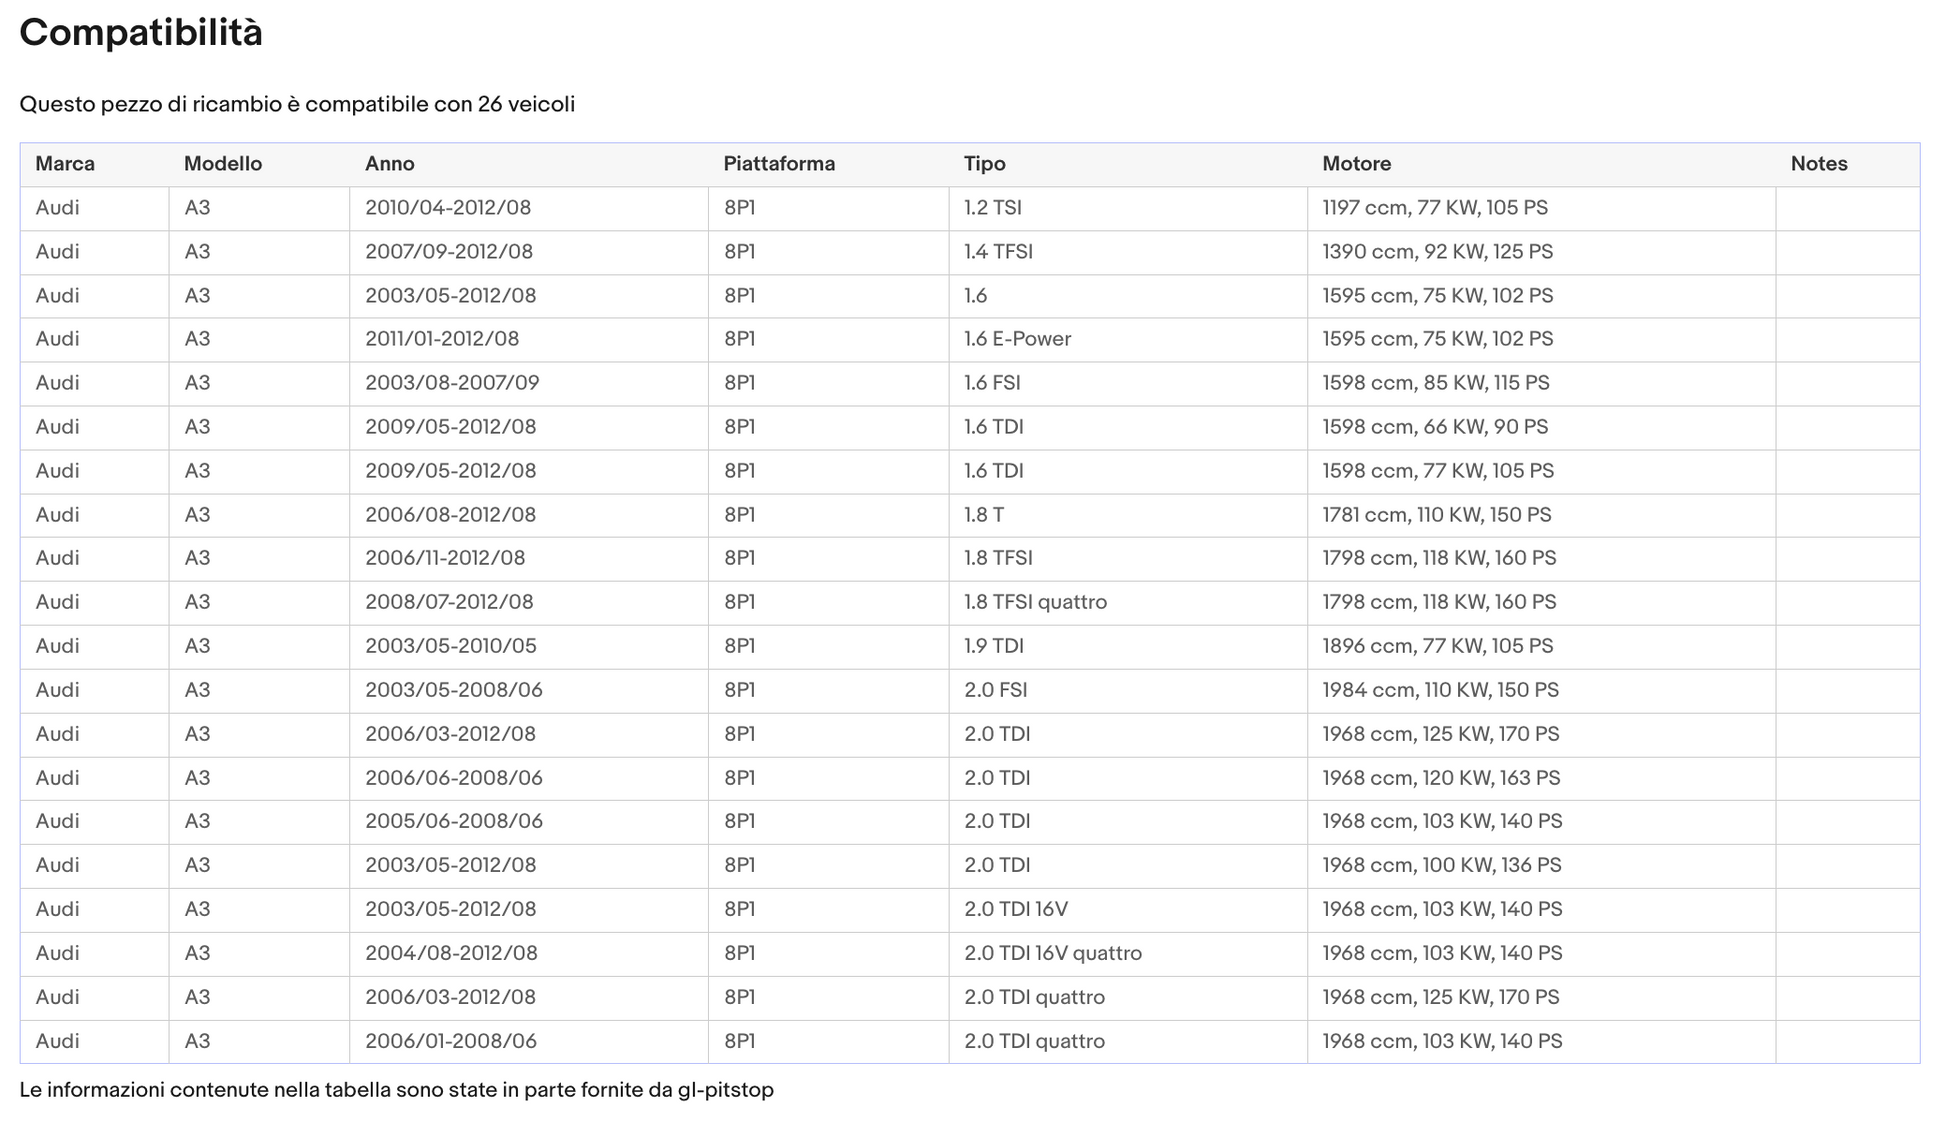
Task: Click the Anno column header
Action: point(390,164)
